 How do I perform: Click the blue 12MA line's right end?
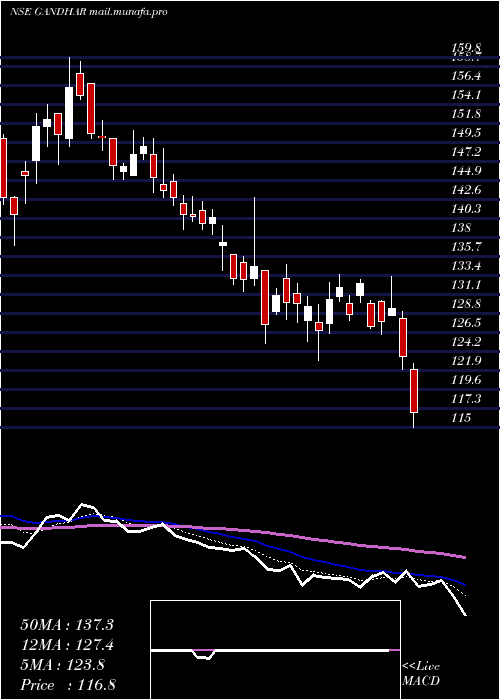click(x=464, y=584)
